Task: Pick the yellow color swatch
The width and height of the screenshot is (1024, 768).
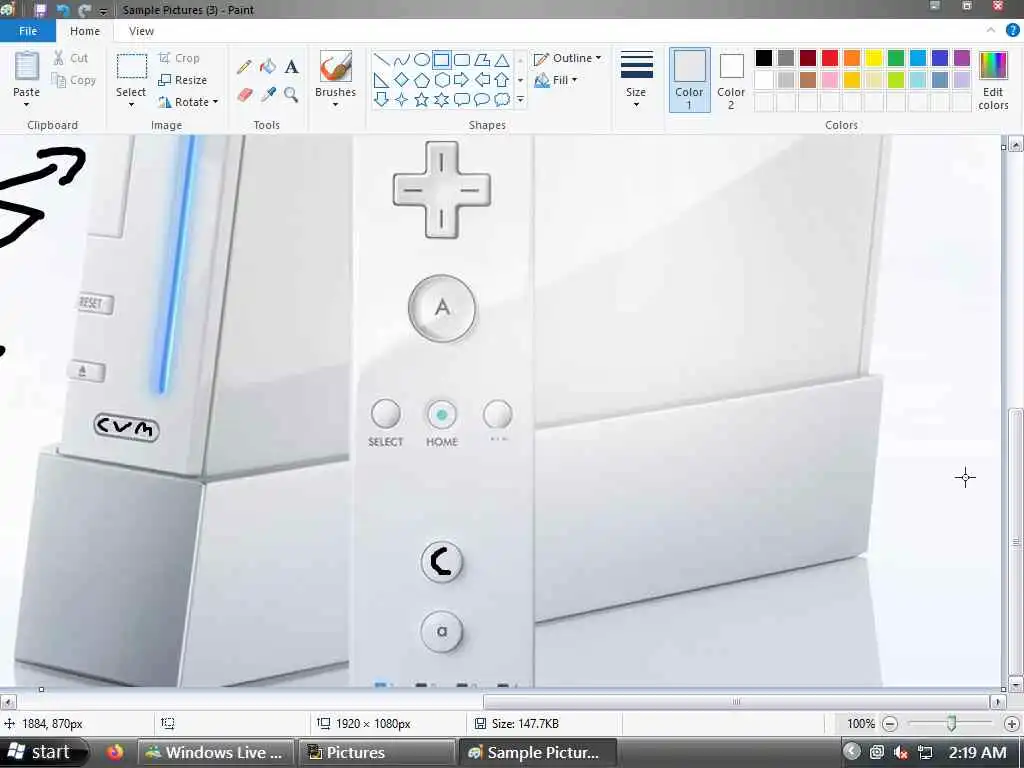Action: [874, 58]
